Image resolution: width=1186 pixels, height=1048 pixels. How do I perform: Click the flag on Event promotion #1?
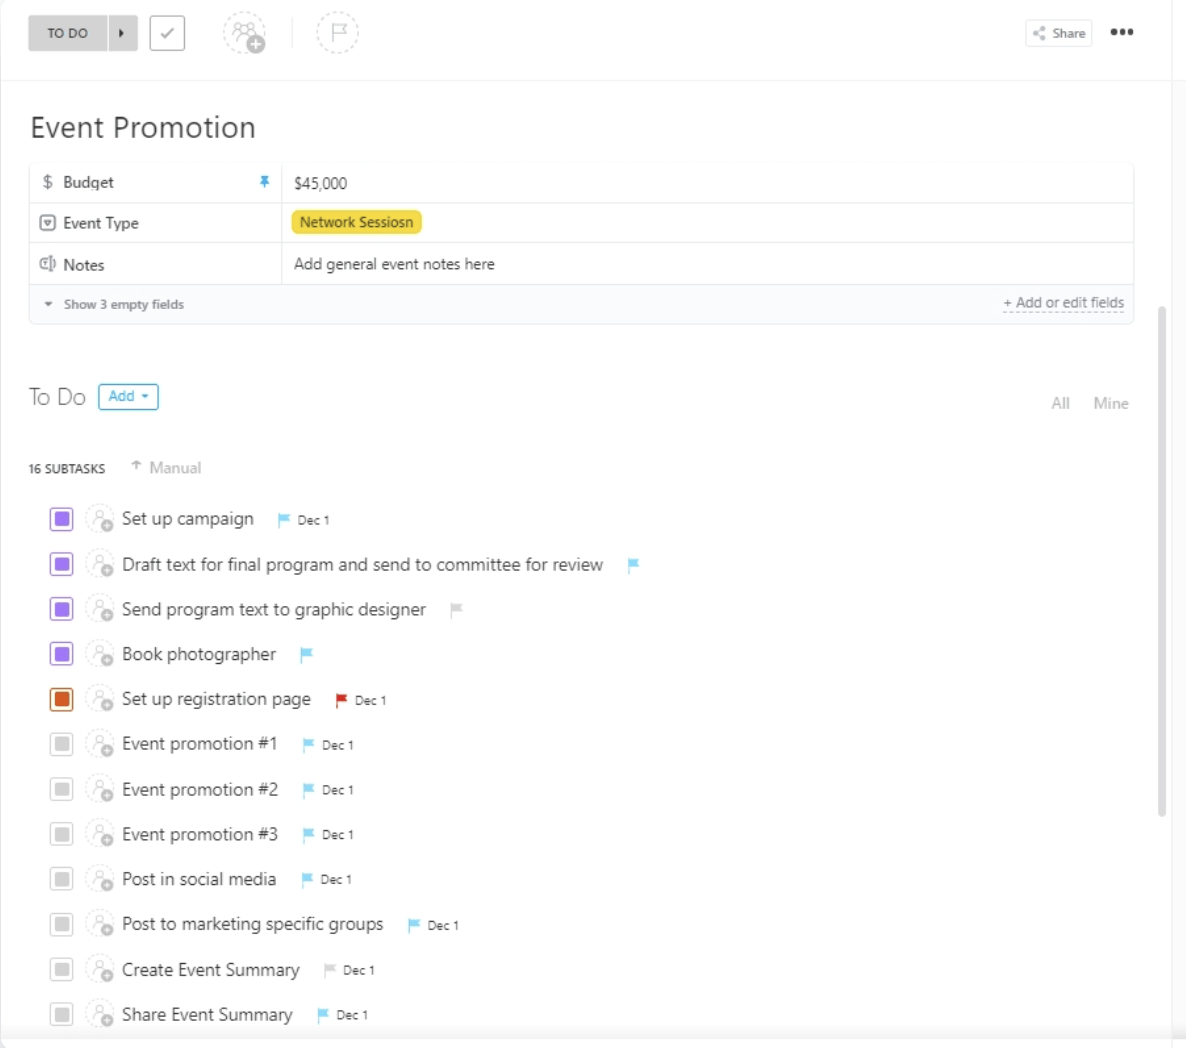pyautogui.click(x=308, y=745)
